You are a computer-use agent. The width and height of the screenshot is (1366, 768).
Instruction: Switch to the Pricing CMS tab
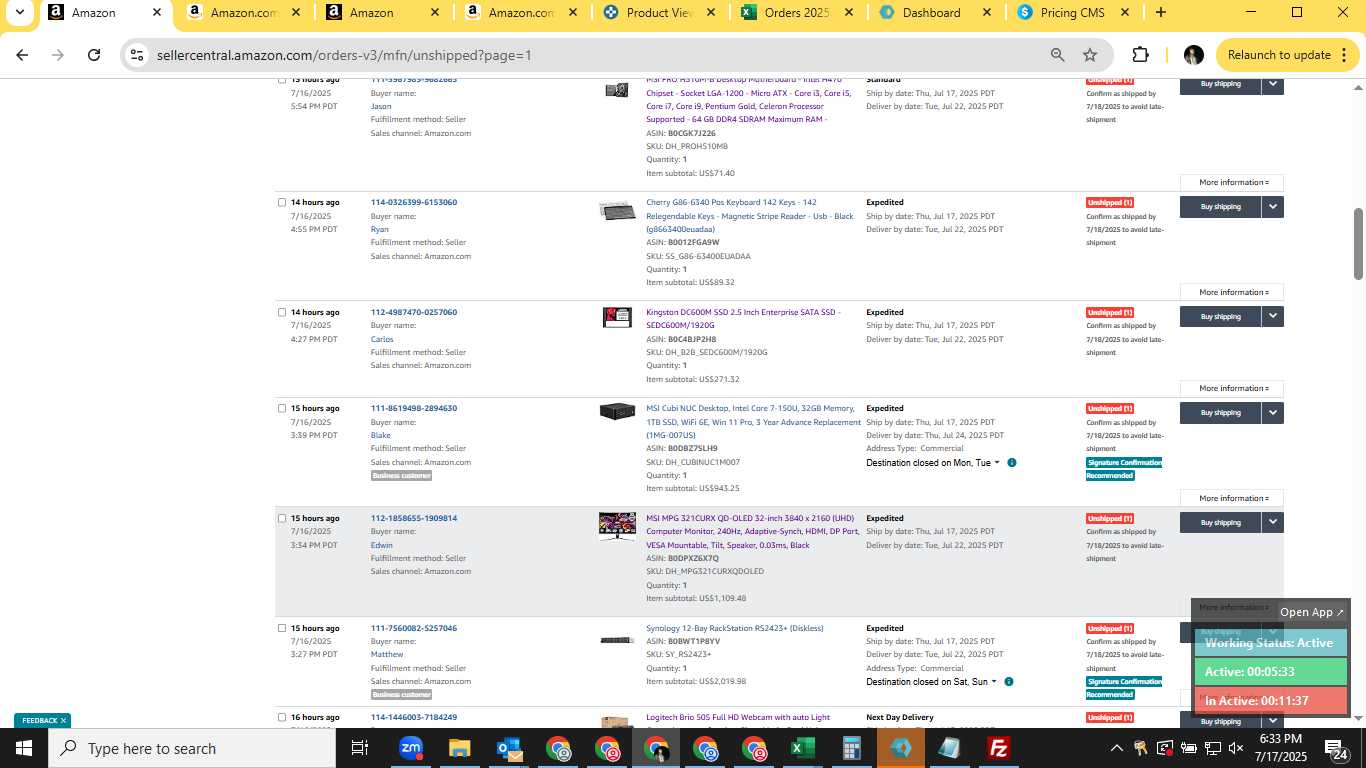click(1071, 13)
